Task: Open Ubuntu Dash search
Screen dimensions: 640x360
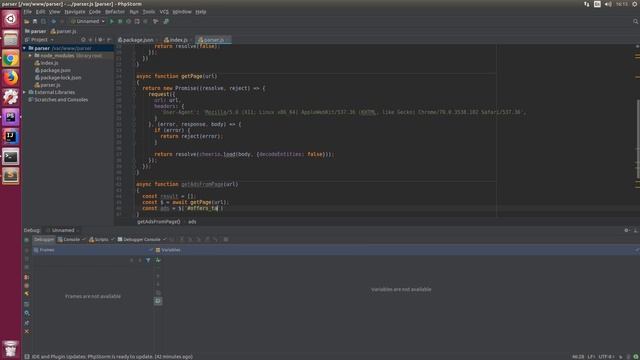Action: [11, 19]
